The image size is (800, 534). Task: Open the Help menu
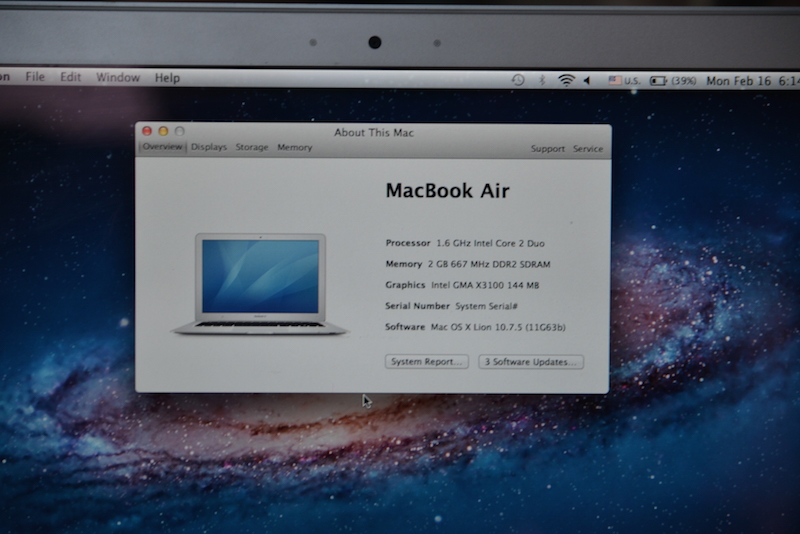coord(167,78)
